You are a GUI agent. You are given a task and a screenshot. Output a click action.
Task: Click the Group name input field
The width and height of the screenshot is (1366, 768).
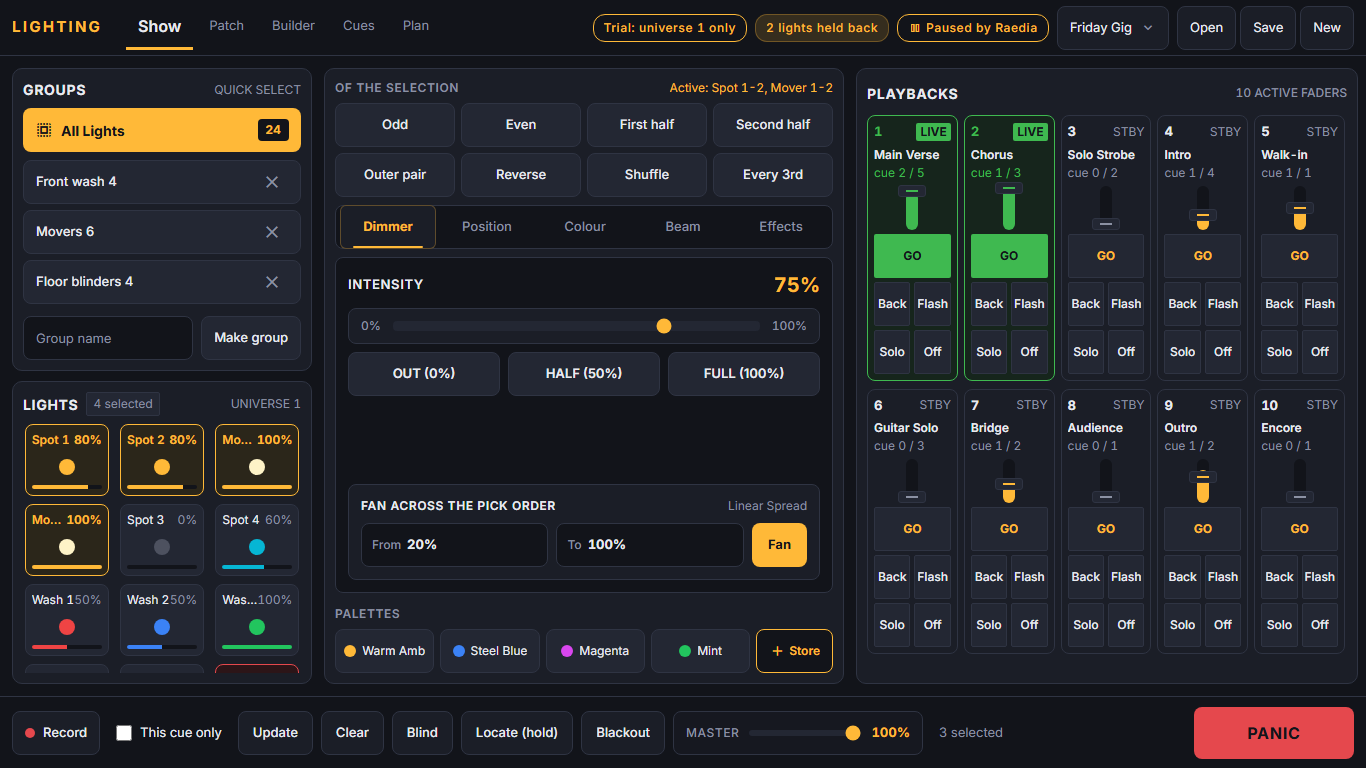click(108, 338)
